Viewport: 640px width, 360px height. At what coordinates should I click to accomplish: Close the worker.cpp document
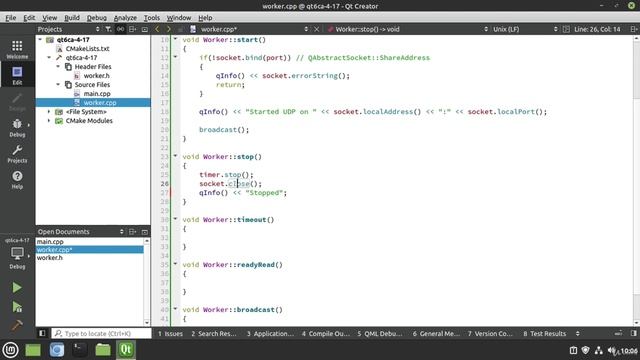(x=316, y=29)
